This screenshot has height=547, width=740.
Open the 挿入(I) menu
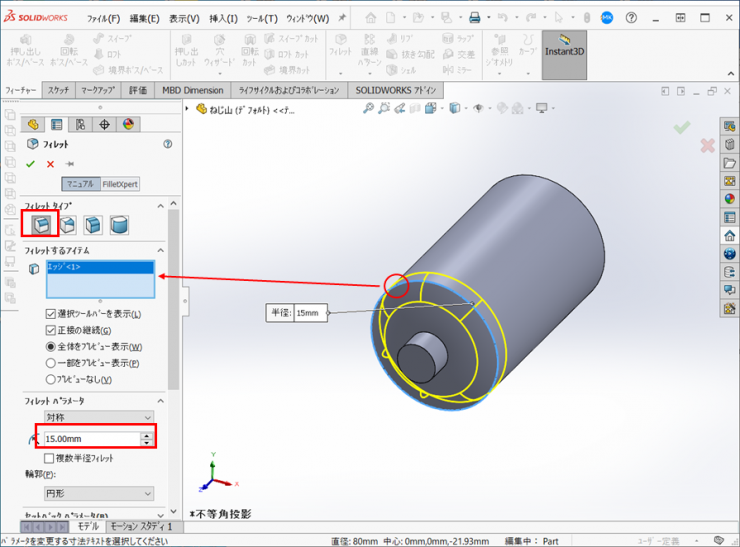pos(223,18)
